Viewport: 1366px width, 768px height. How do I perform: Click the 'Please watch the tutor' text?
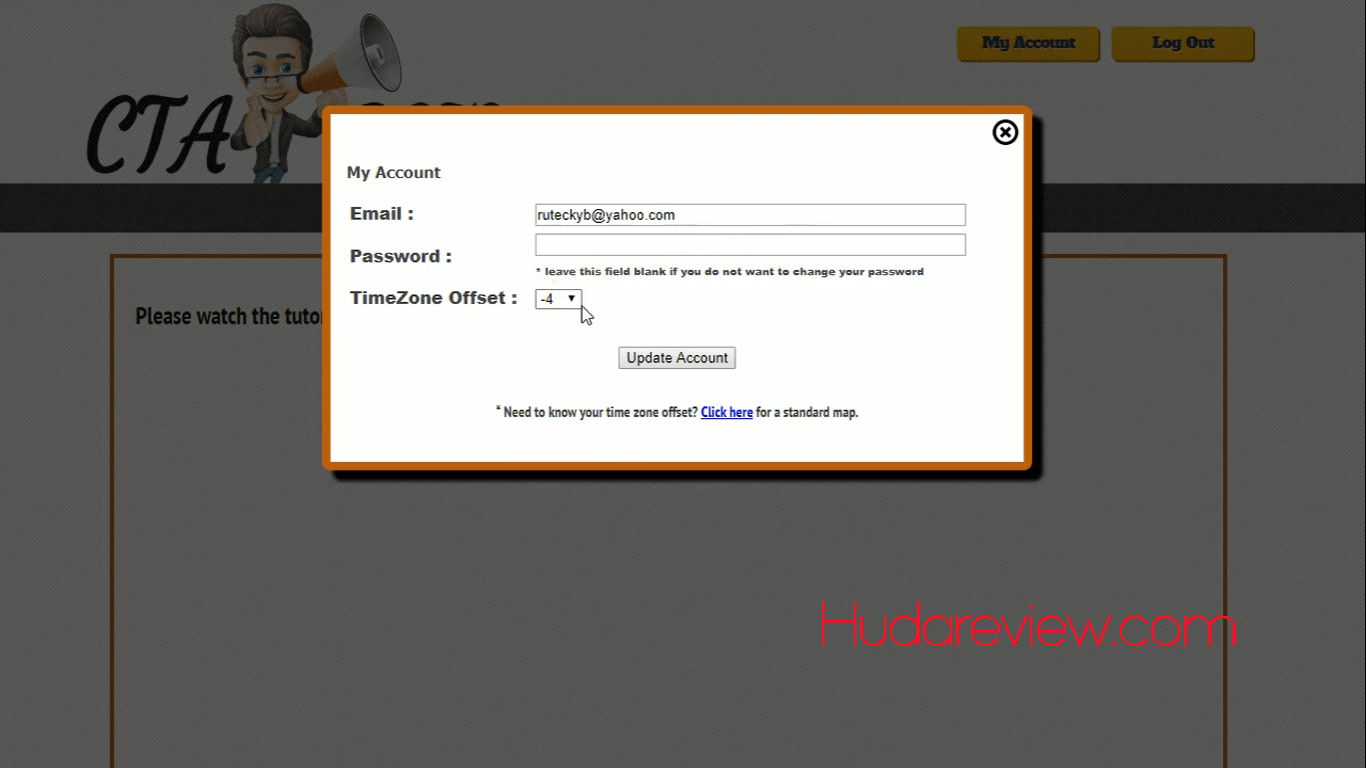[230, 316]
